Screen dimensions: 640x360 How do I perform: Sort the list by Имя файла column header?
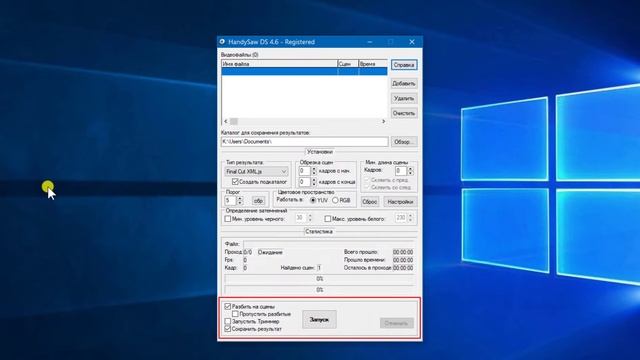(x=280, y=64)
